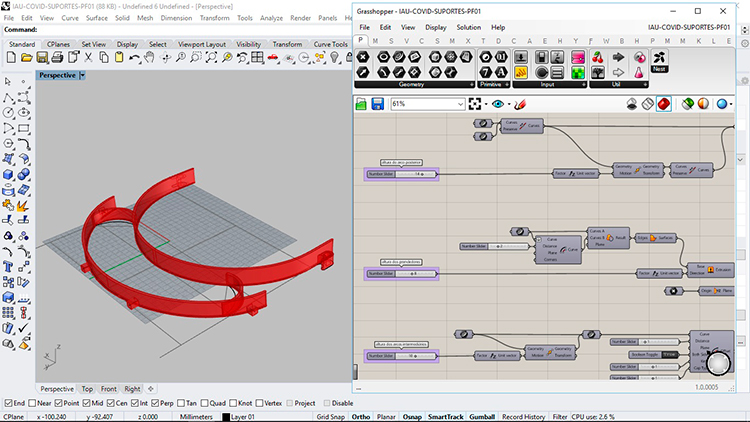Expand the Input group panel
The width and height of the screenshot is (750, 422).
point(584,85)
